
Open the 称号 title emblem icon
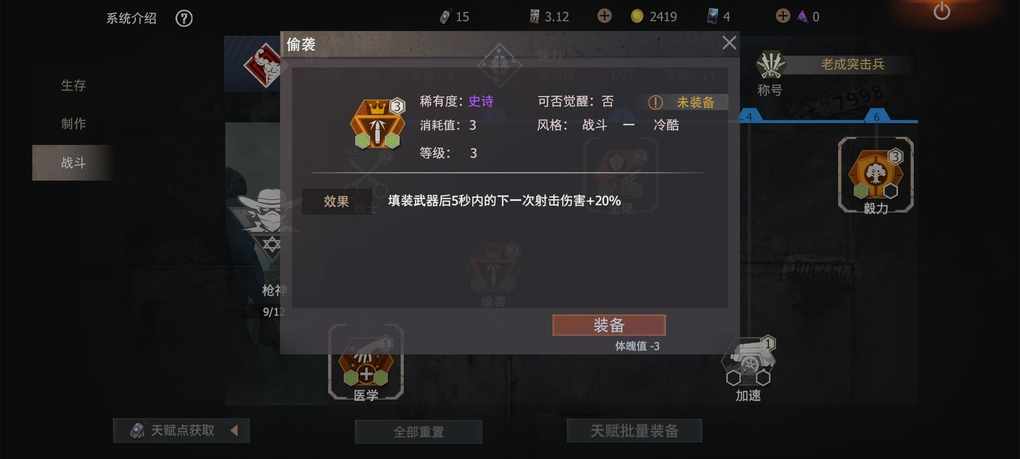click(771, 65)
